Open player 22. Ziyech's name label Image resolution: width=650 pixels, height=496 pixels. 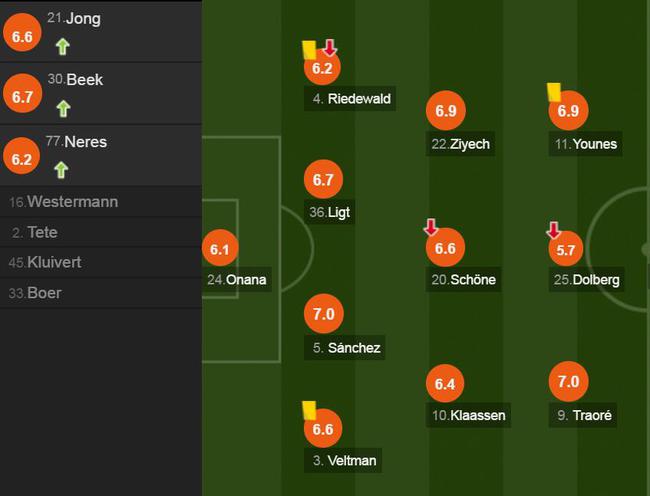click(x=461, y=144)
